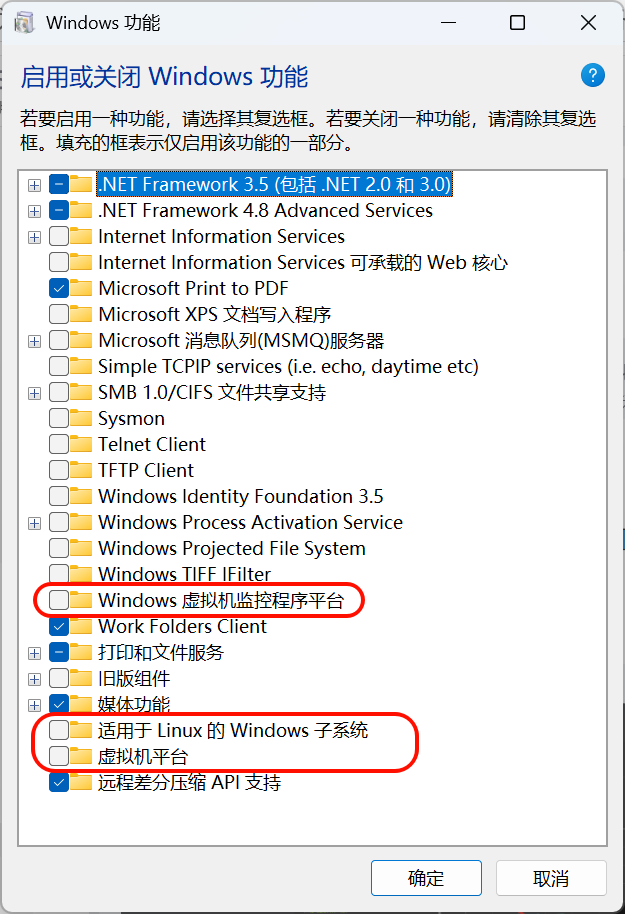Enable the Telnet Client checkbox
The width and height of the screenshot is (625, 914).
coord(59,444)
